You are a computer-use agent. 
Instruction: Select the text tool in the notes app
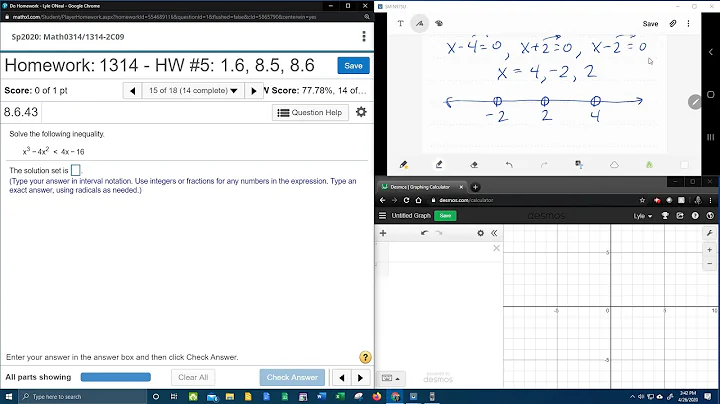[x=400, y=23]
